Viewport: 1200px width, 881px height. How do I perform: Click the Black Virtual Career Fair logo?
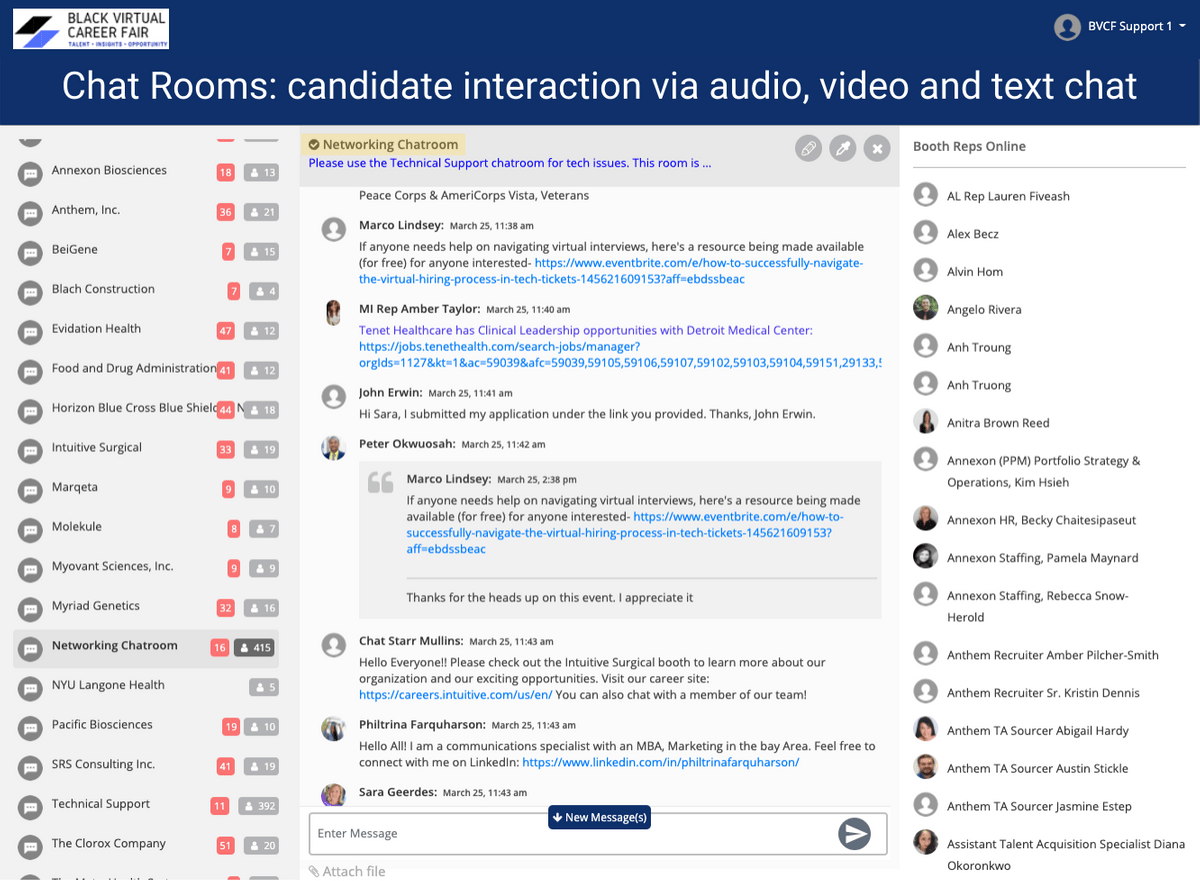click(91, 29)
